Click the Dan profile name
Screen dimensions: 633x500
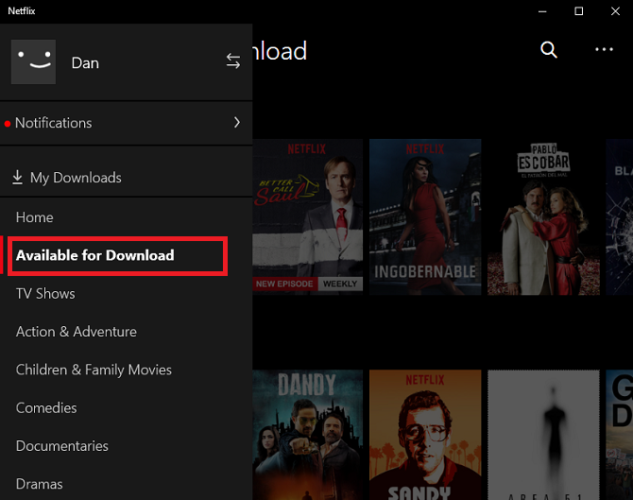[85, 63]
